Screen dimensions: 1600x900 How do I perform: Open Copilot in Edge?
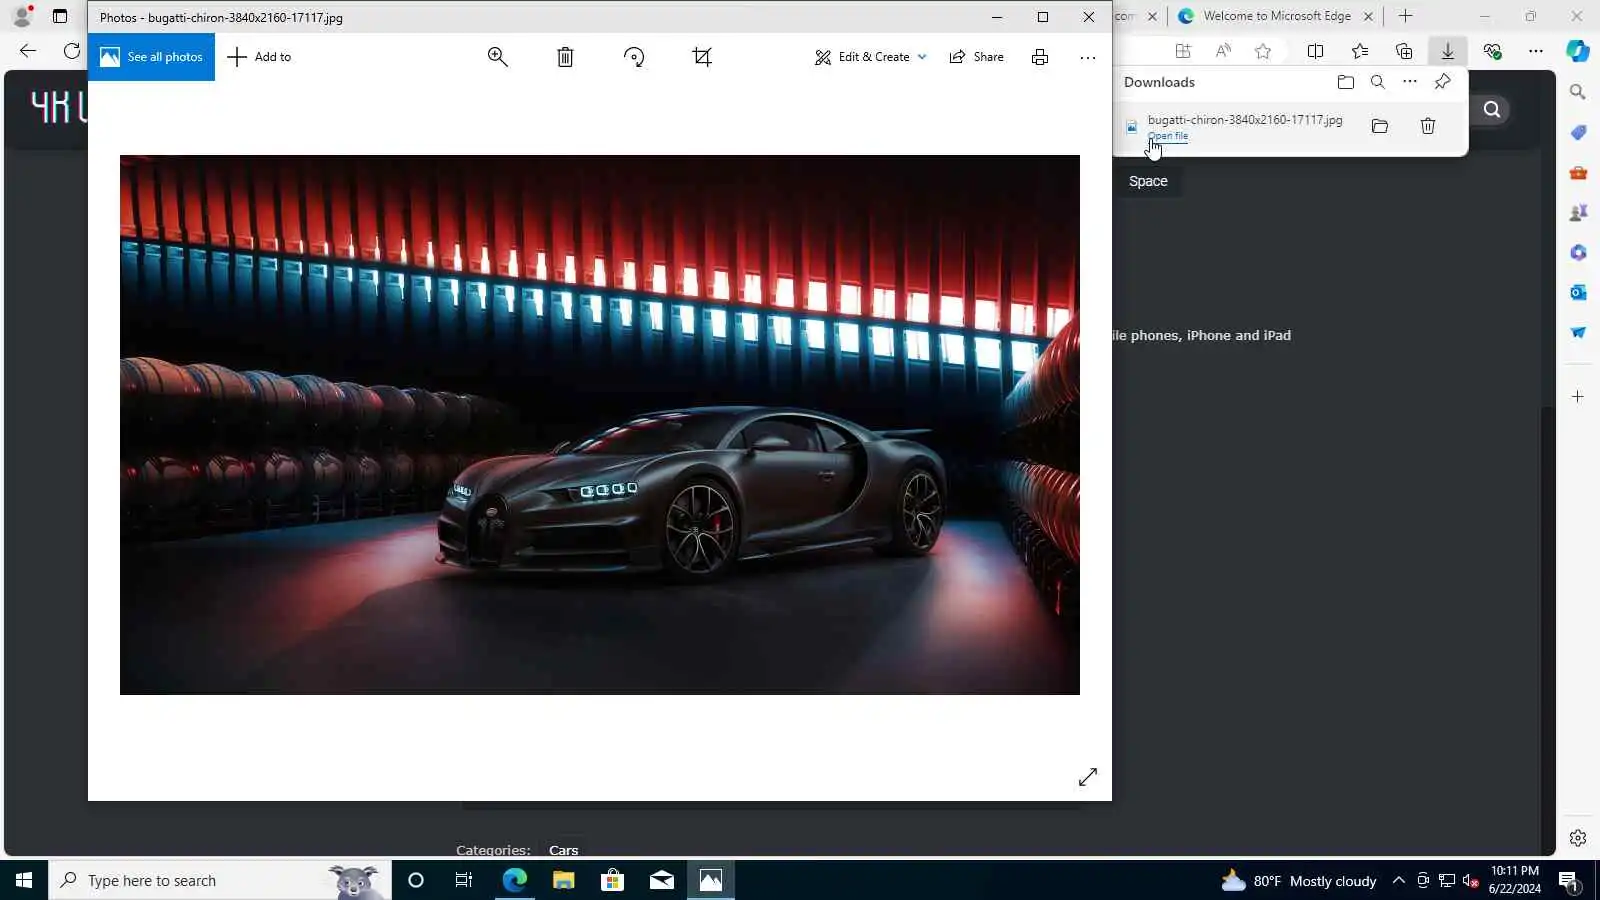[x=1578, y=51]
